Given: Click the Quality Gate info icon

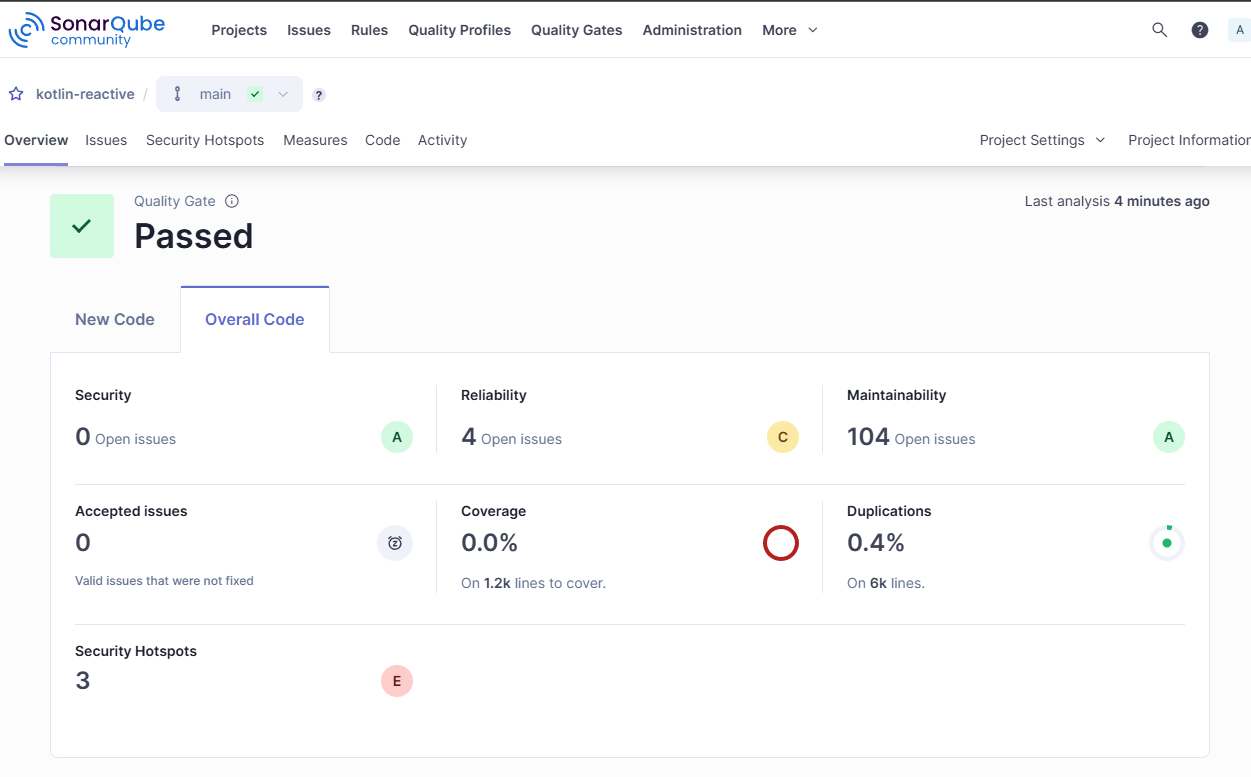Looking at the screenshot, I should [x=232, y=201].
